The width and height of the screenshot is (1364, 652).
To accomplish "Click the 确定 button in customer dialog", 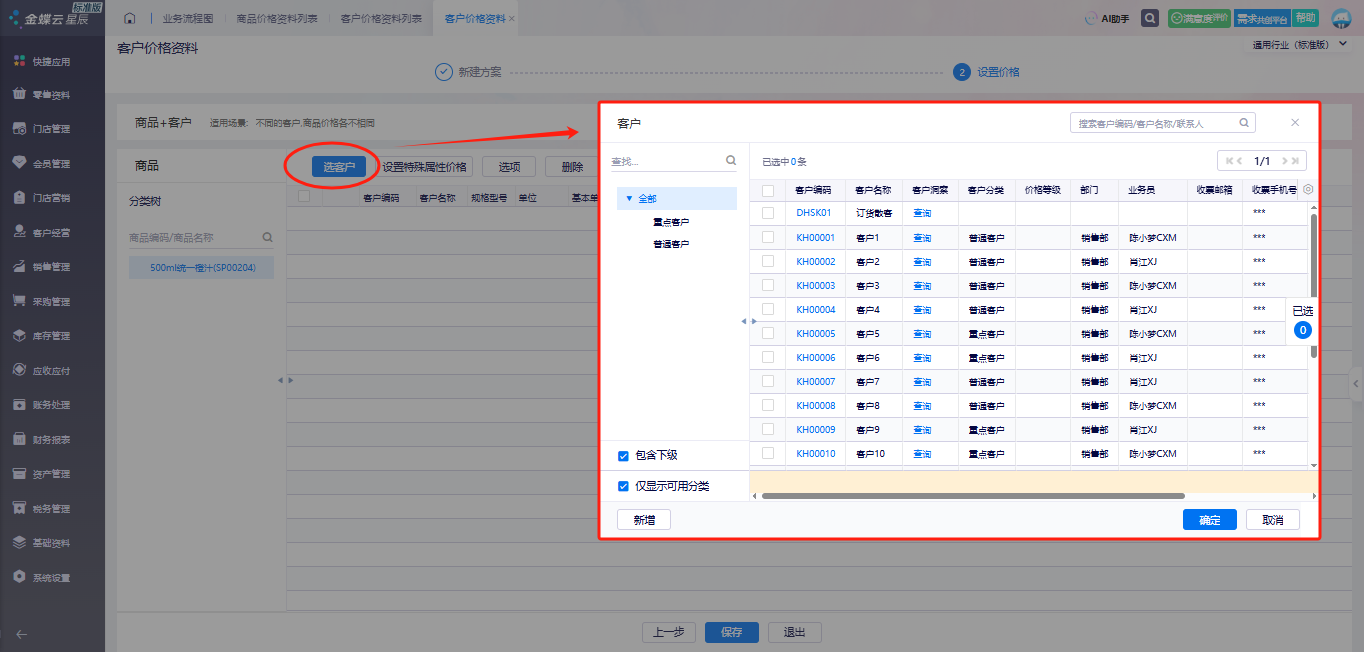I will [x=1209, y=520].
